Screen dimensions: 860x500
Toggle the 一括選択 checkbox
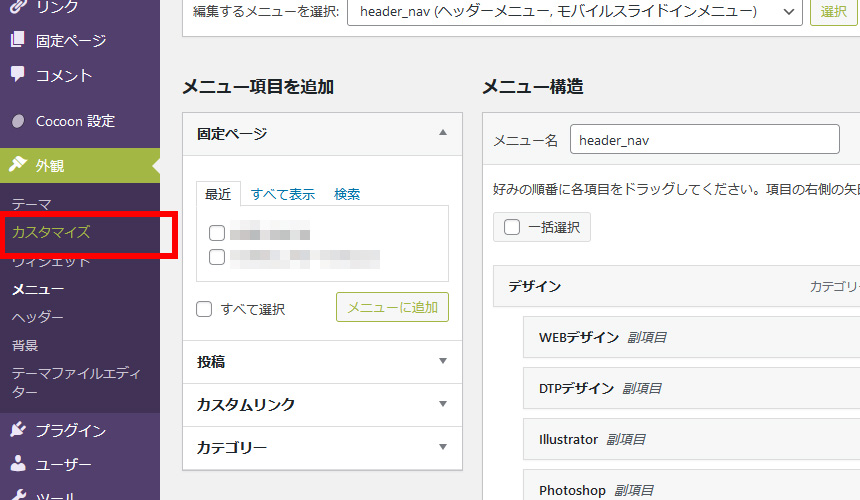512,227
